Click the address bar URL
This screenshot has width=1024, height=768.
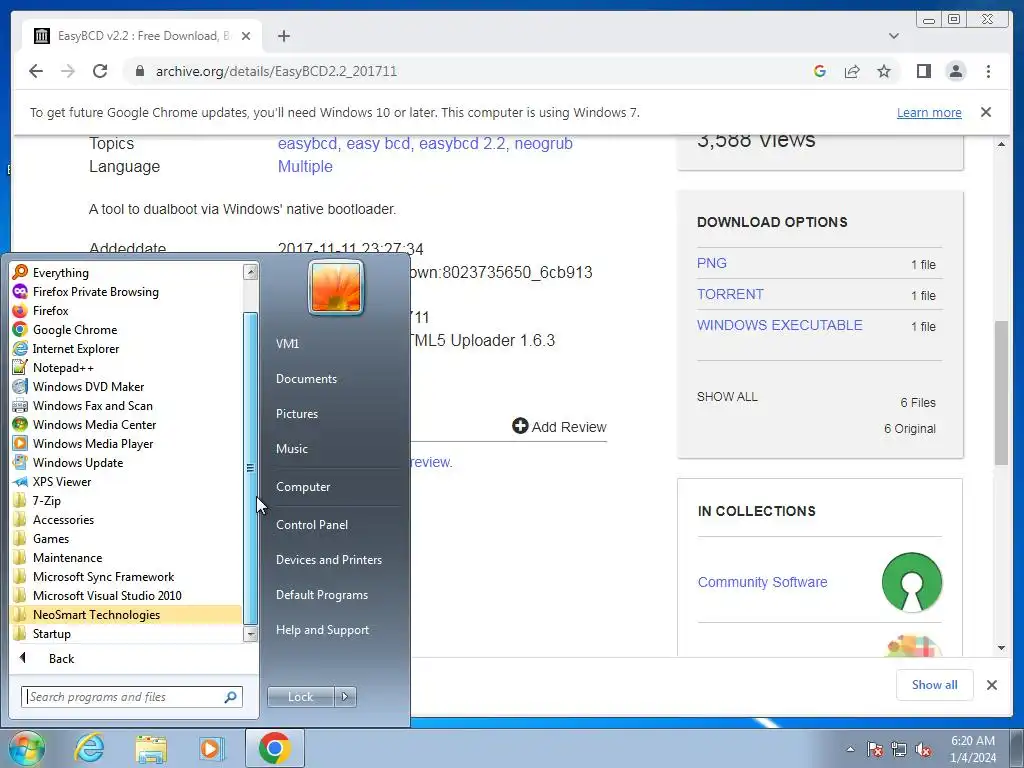(276, 71)
